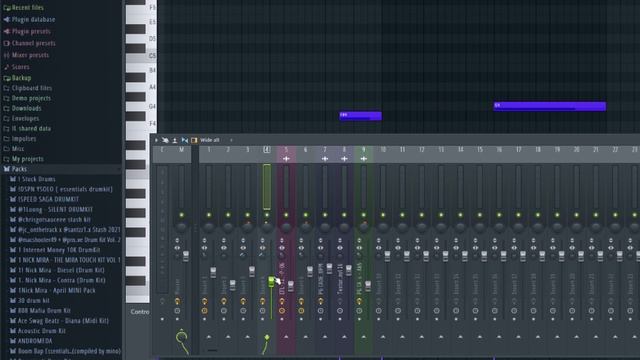Click the orange latency icon on Insert 1
Image resolution: width=640 pixels, height=360 pixels.
204,301
